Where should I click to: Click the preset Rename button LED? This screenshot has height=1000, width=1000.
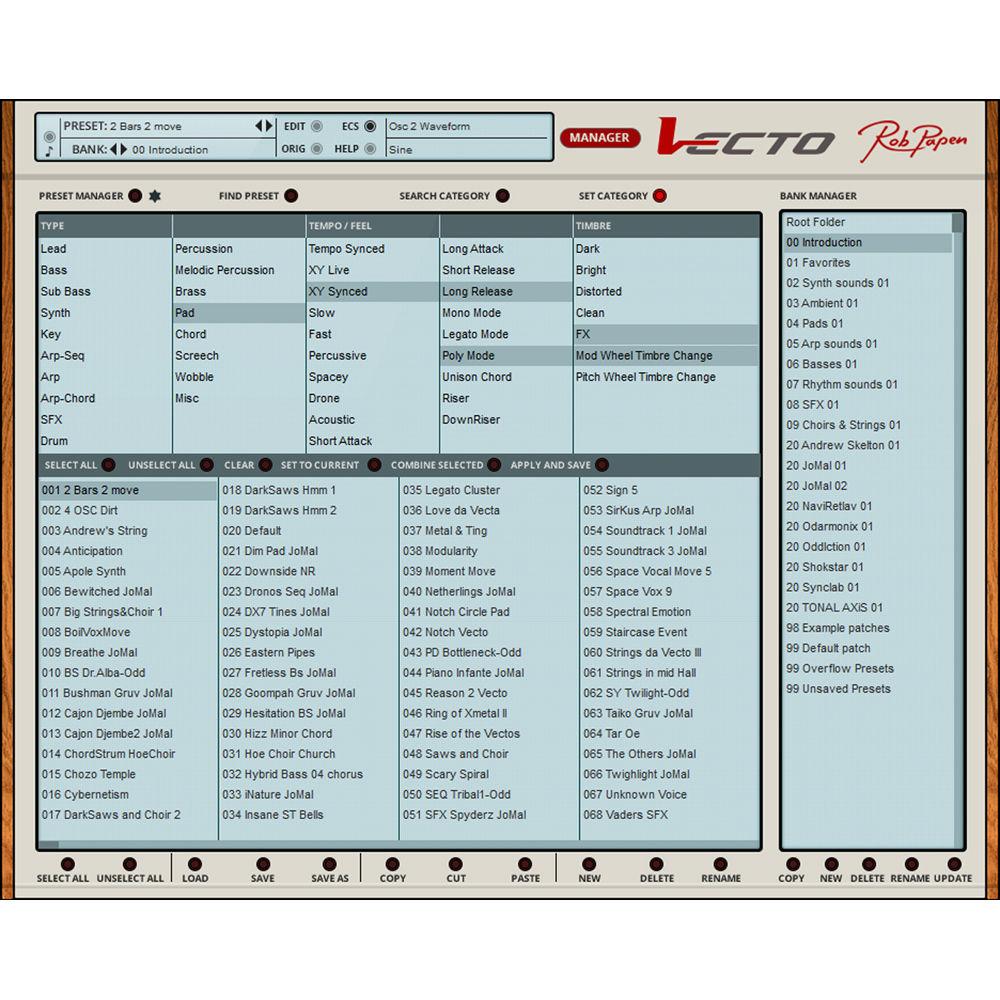coord(720,864)
